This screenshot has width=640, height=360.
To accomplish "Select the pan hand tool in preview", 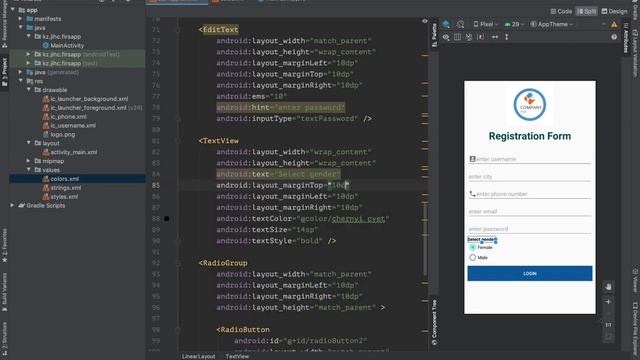I will [x=608, y=287].
